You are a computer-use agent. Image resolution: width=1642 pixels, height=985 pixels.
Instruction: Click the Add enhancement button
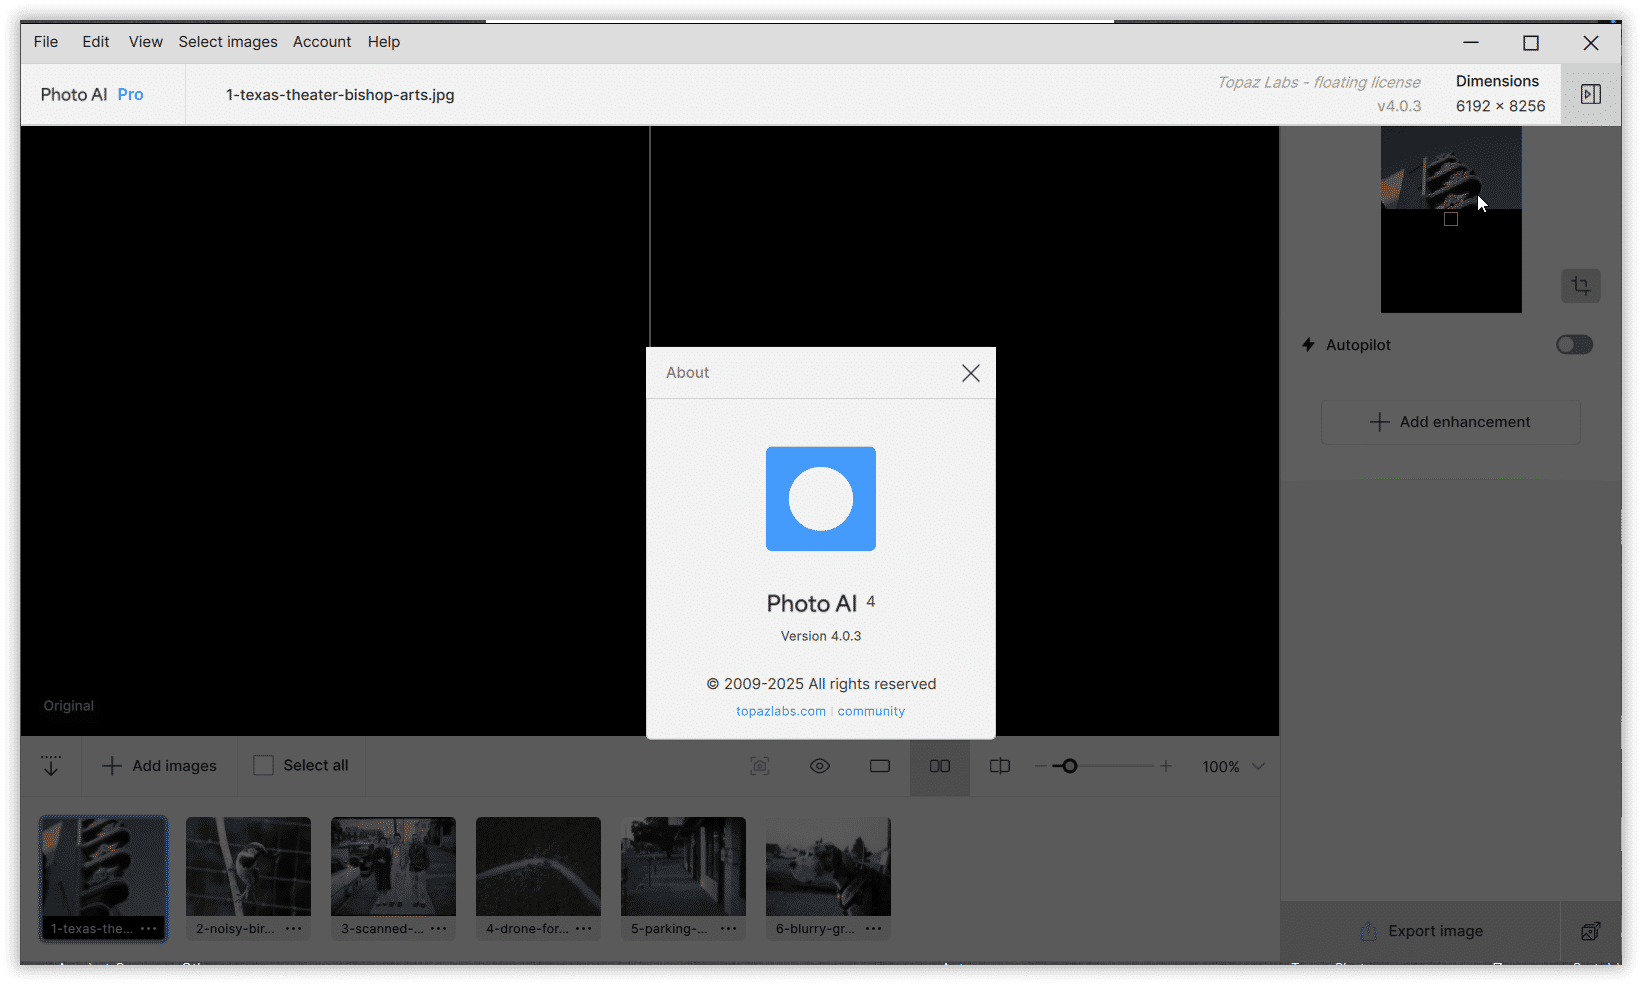point(1450,421)
